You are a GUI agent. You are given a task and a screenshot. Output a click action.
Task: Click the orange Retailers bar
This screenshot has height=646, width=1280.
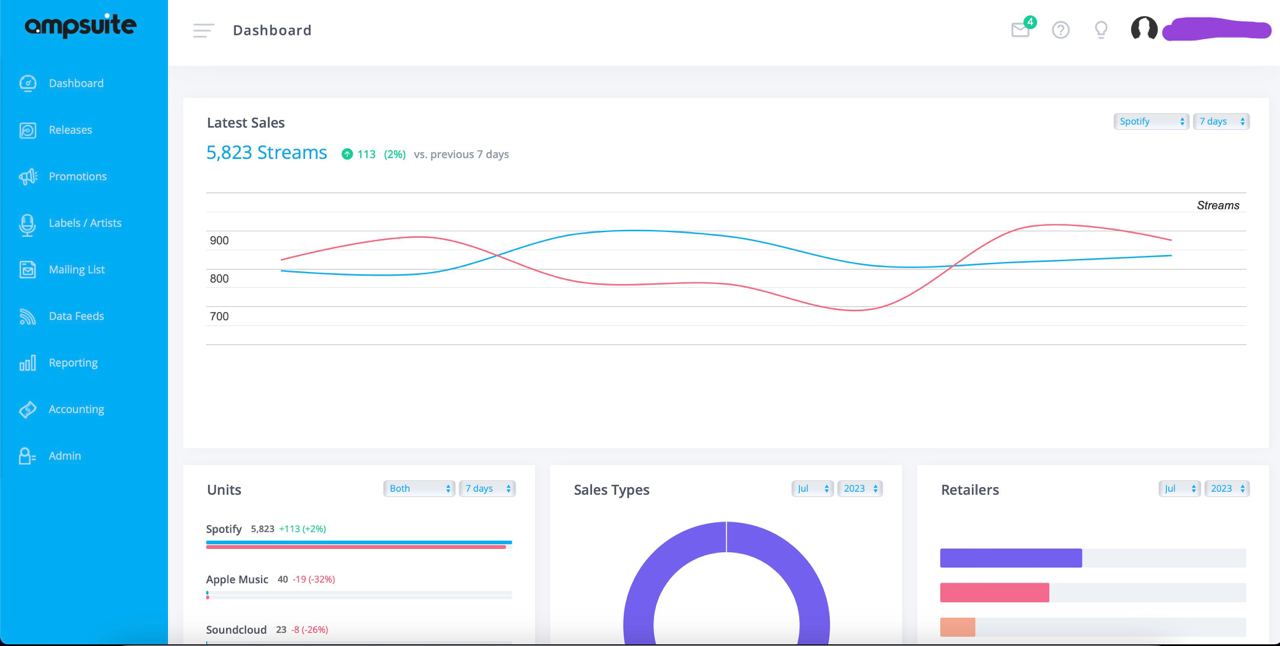(957, 627)
